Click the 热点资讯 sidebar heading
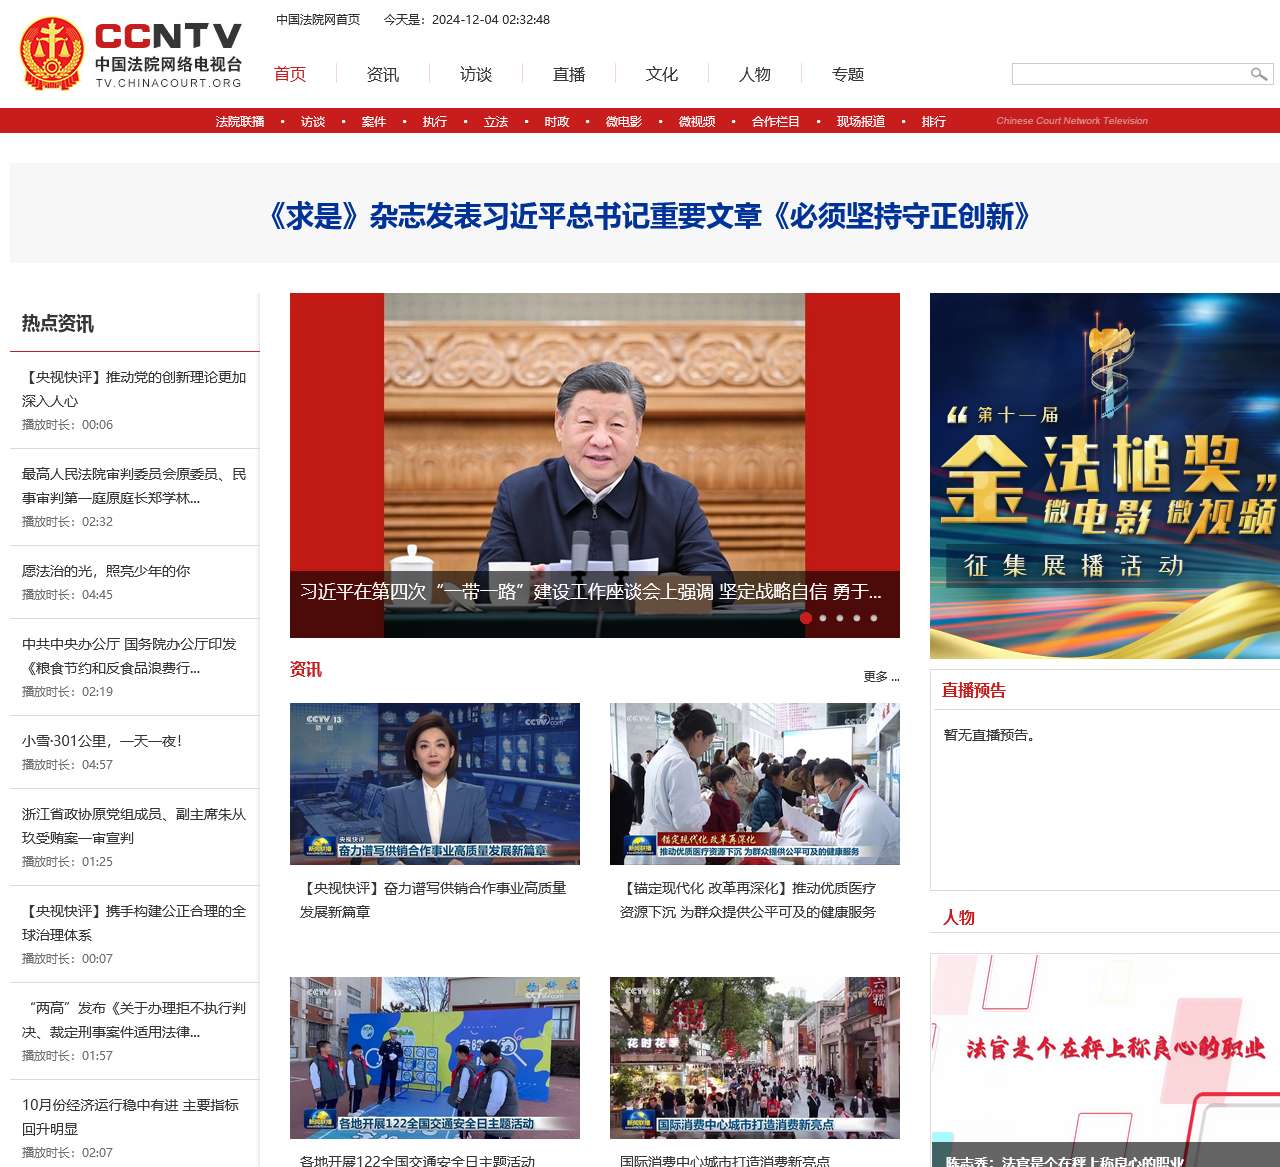Screen dimensions: 1280x1167 pyautogui.click(x=58, y=323)
